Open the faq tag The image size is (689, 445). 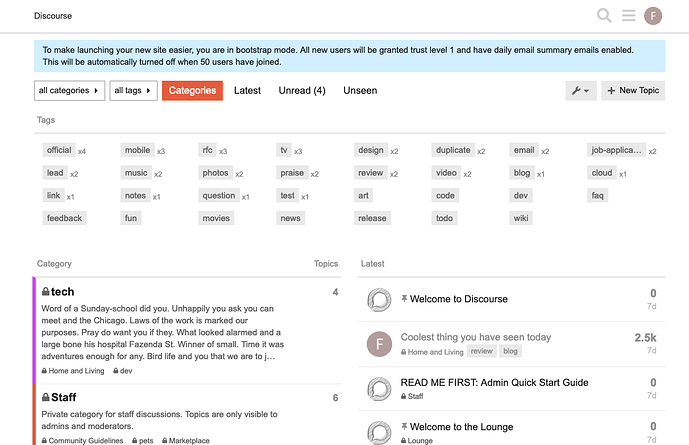coord(598,195)
